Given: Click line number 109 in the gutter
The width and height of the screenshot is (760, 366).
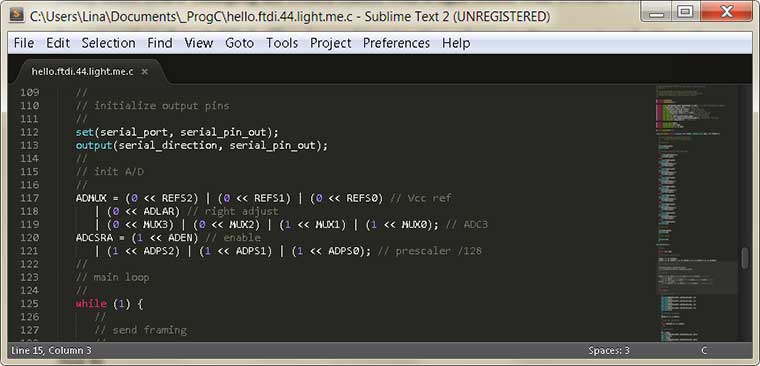Looking at the screenshot, I should [30, 92].
